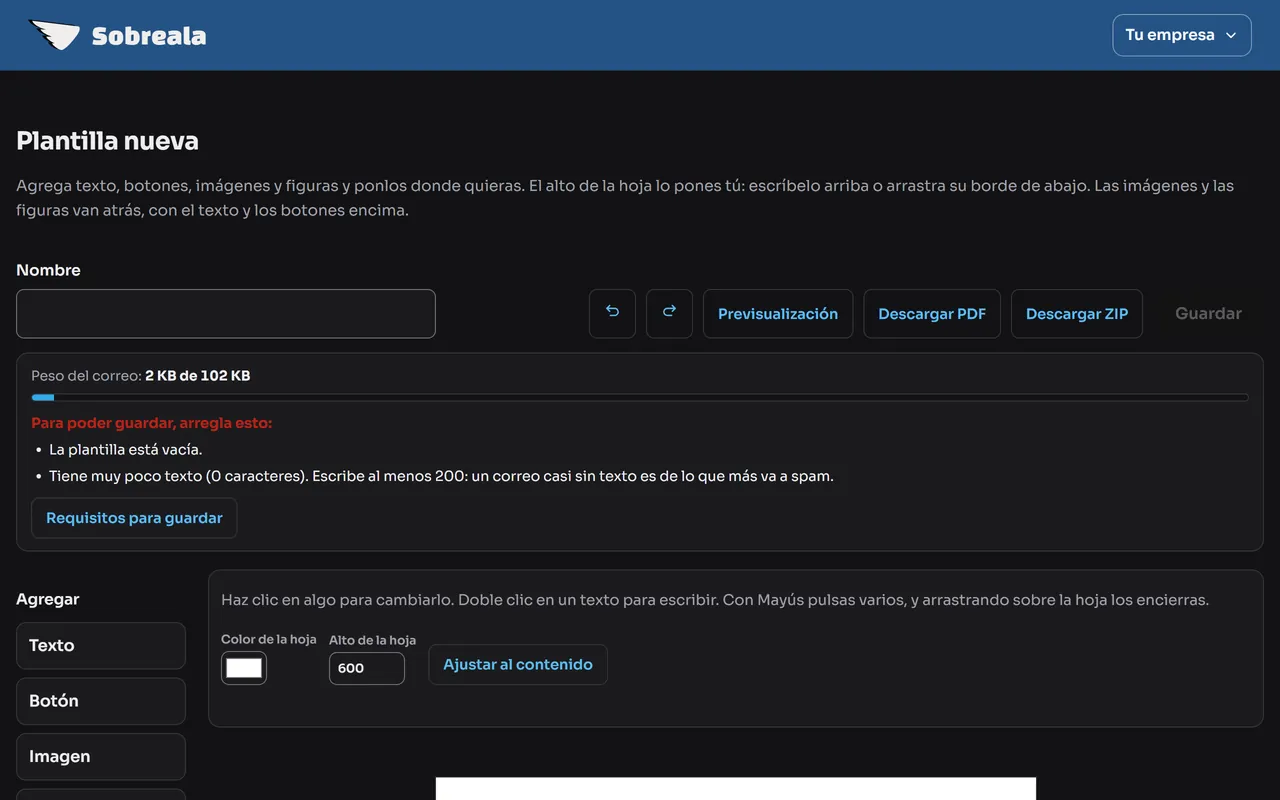
Task: Open the Color de la hoja swatch
Action: point(244,668)
